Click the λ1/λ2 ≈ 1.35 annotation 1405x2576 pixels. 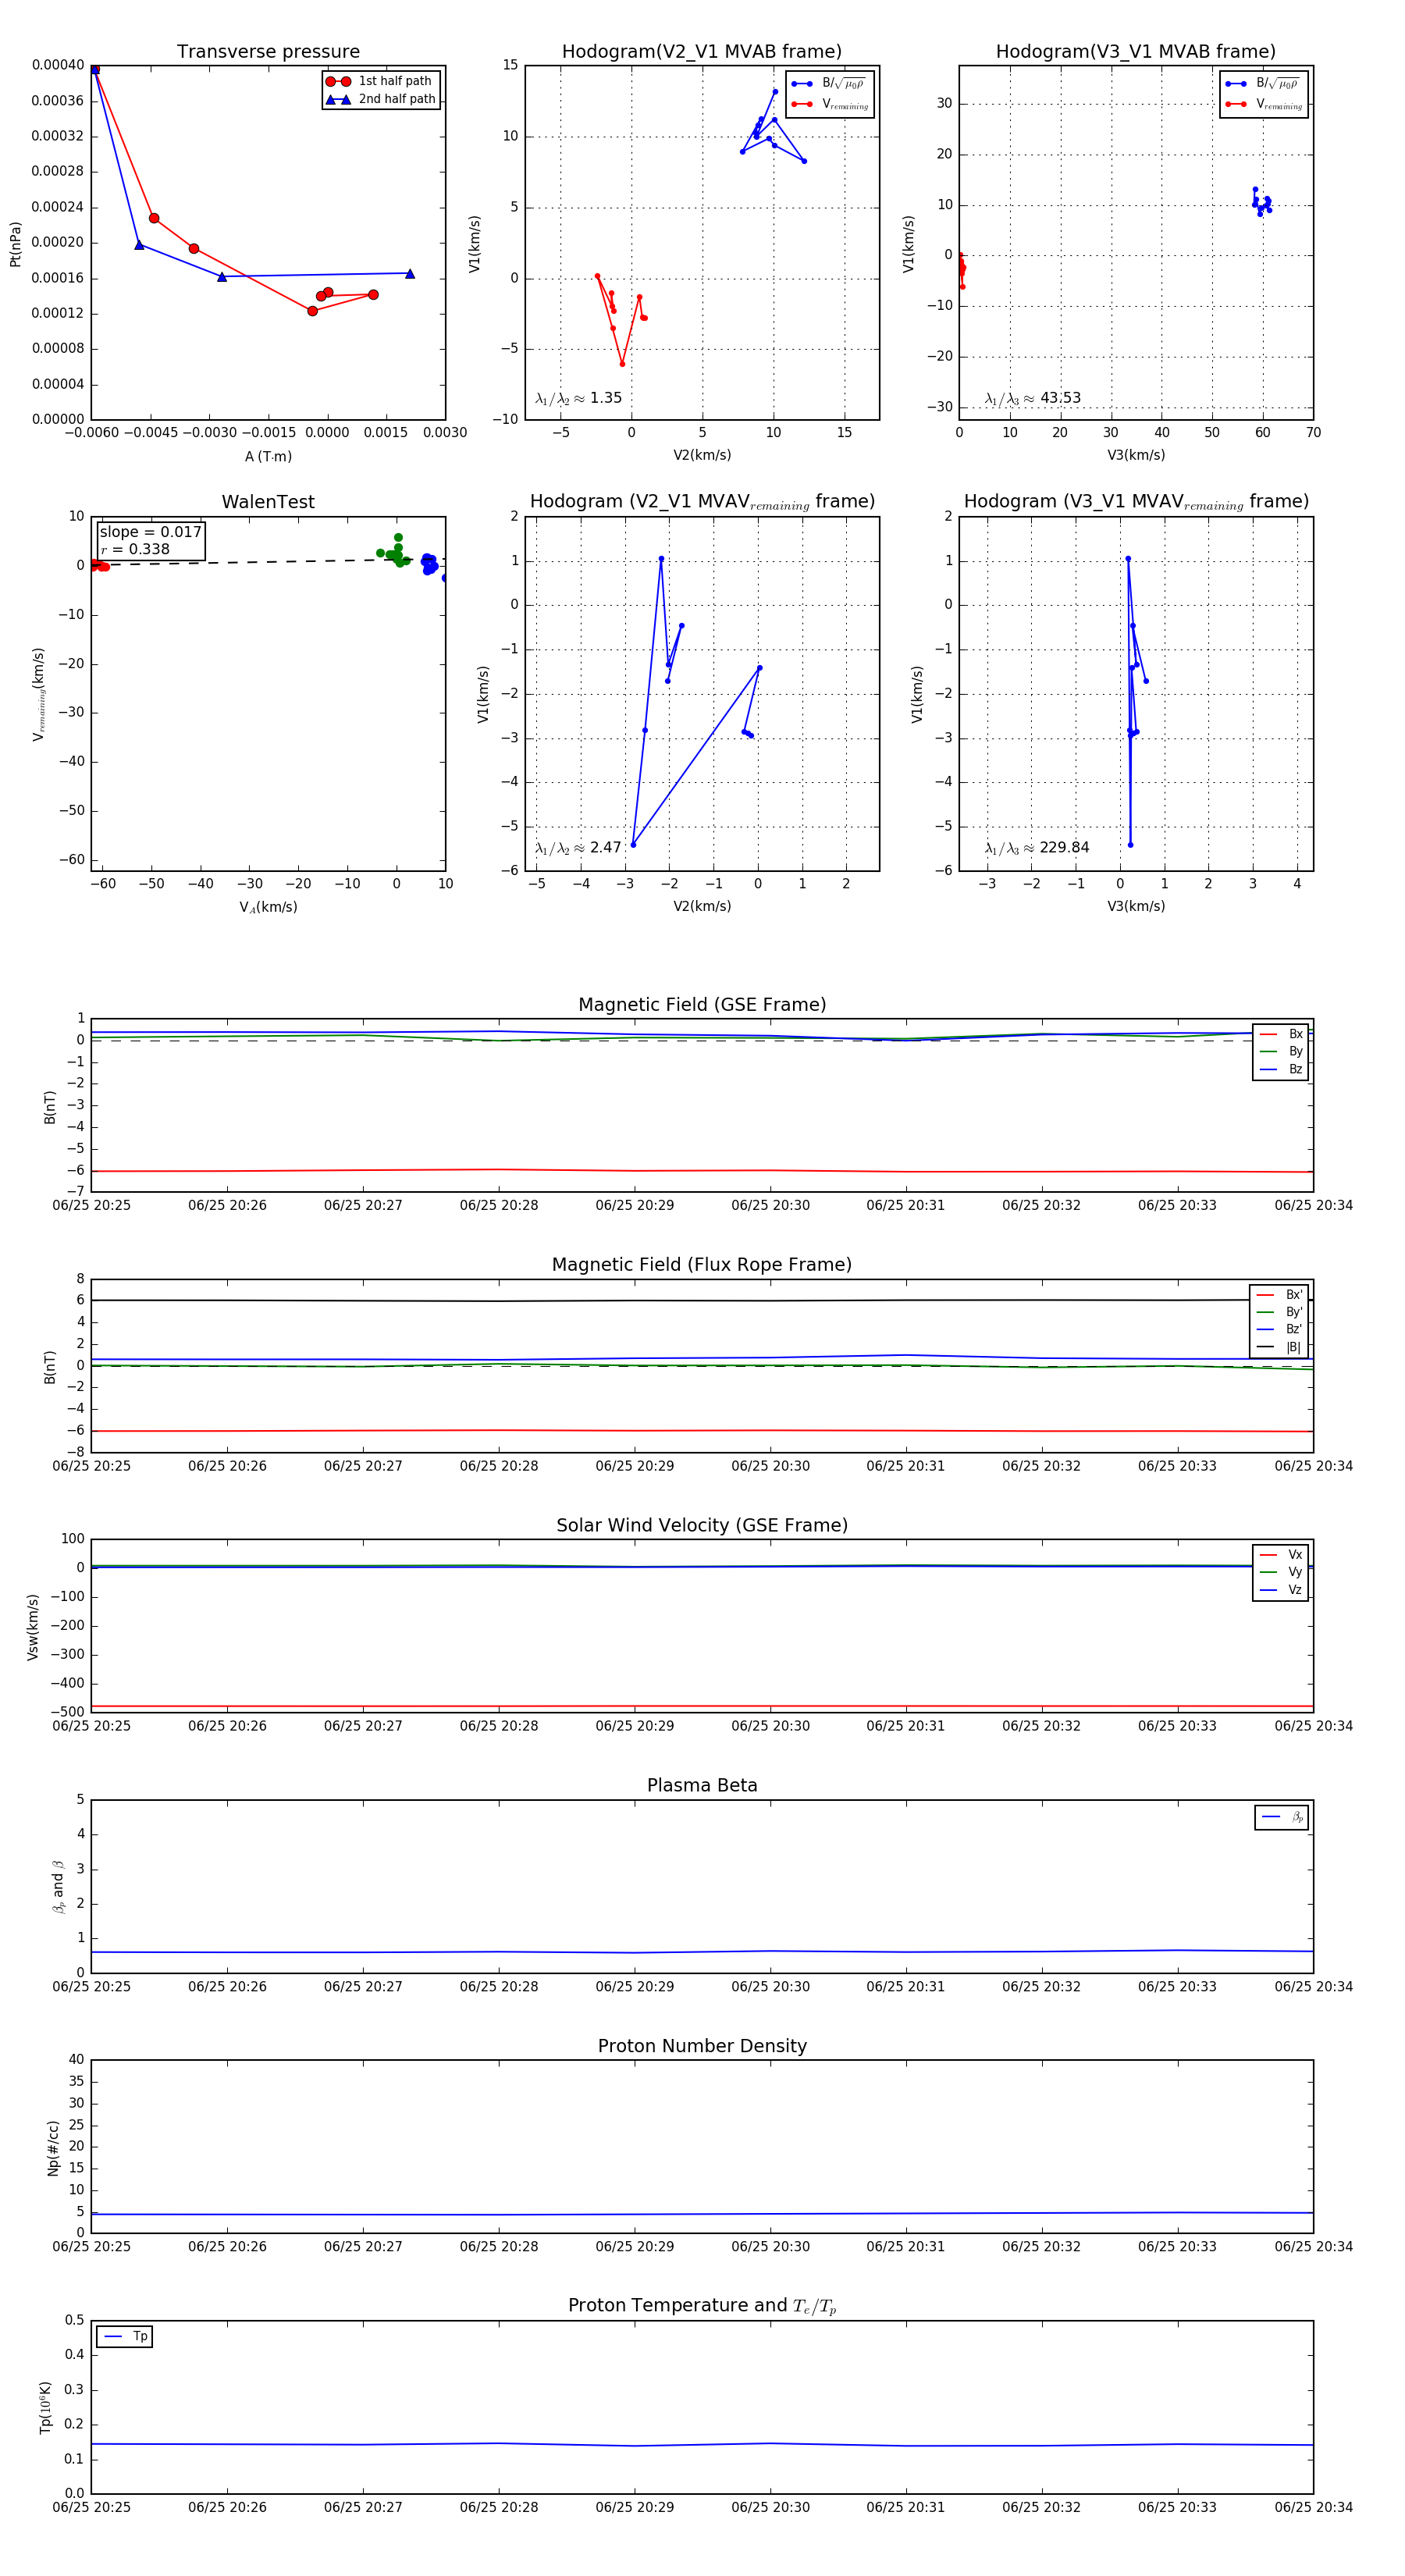(x=578, y=398)
